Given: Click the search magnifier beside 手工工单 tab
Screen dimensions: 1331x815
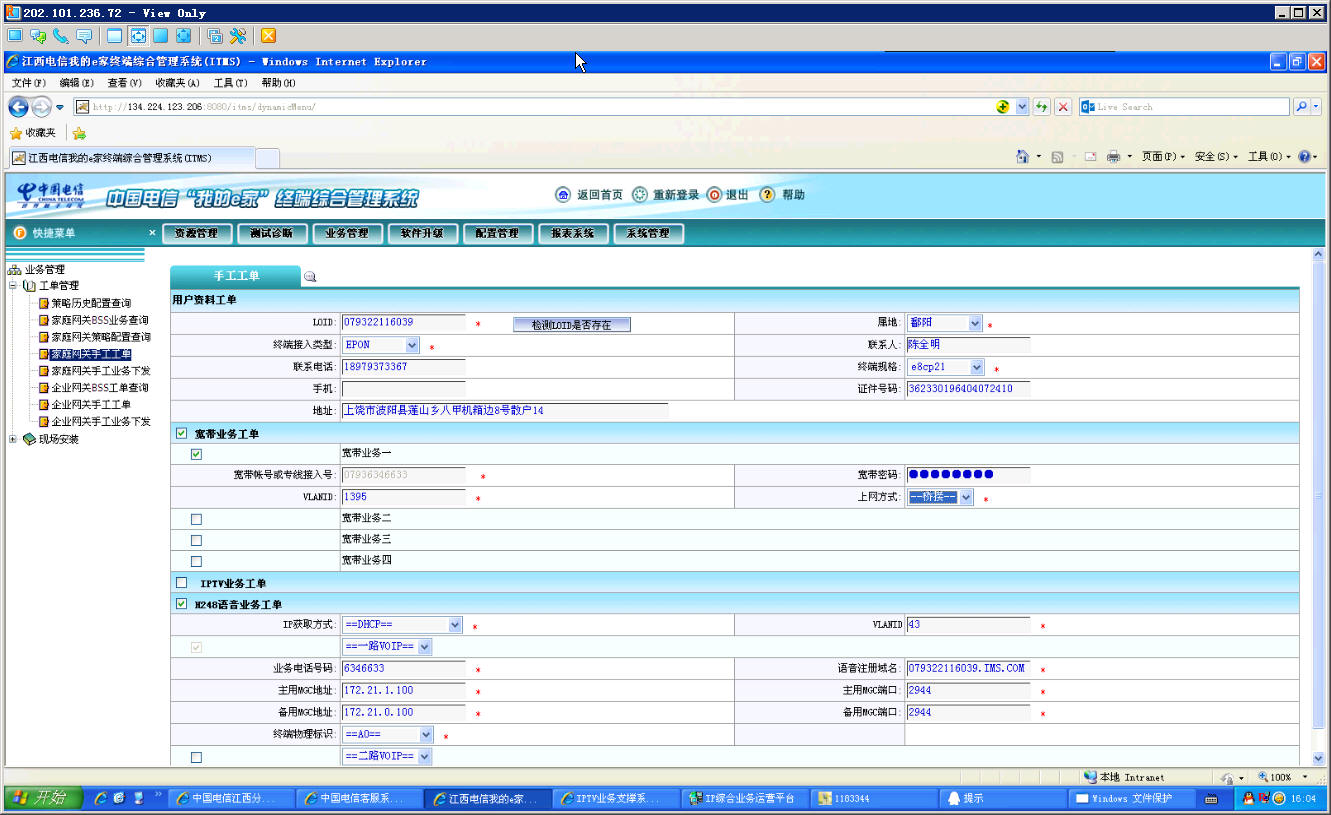Looking at the screenshot, I should click(x=310, y=277).
